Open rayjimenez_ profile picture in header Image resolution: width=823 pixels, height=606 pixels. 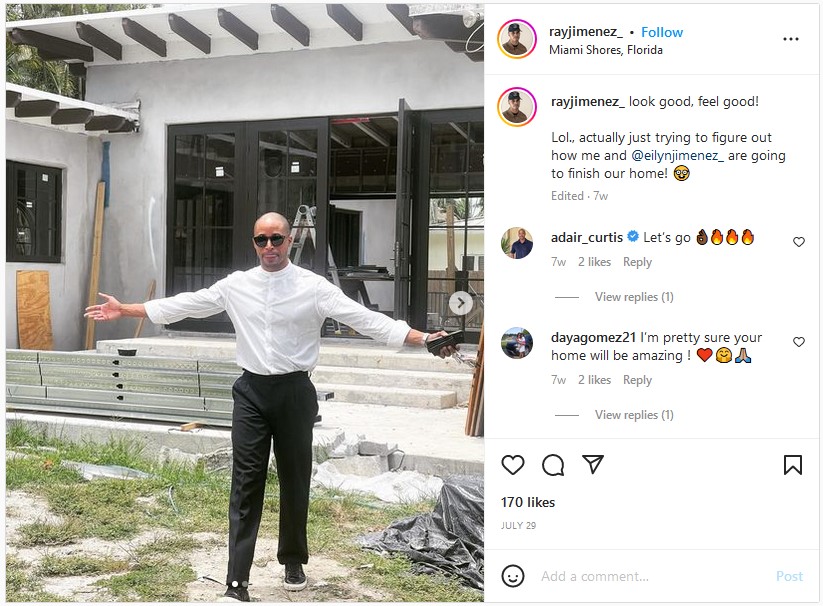517,39
